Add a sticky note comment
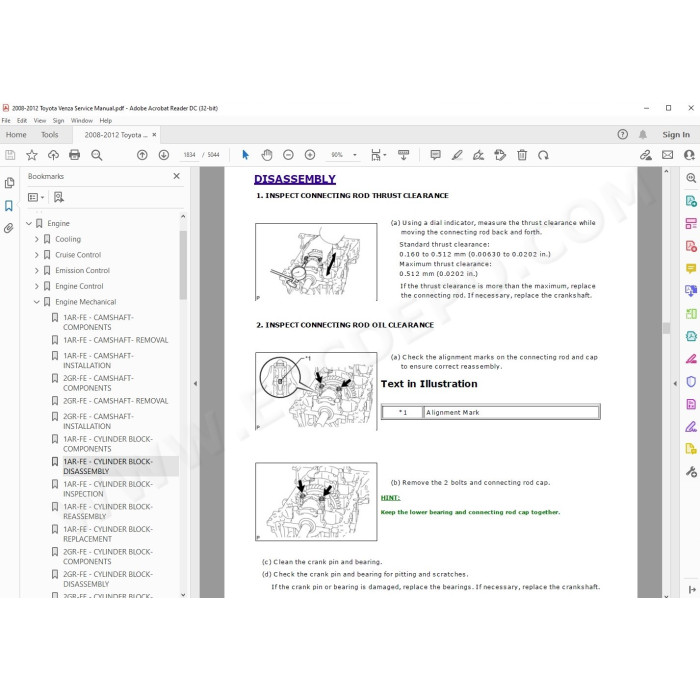 [x=435, y=155]
